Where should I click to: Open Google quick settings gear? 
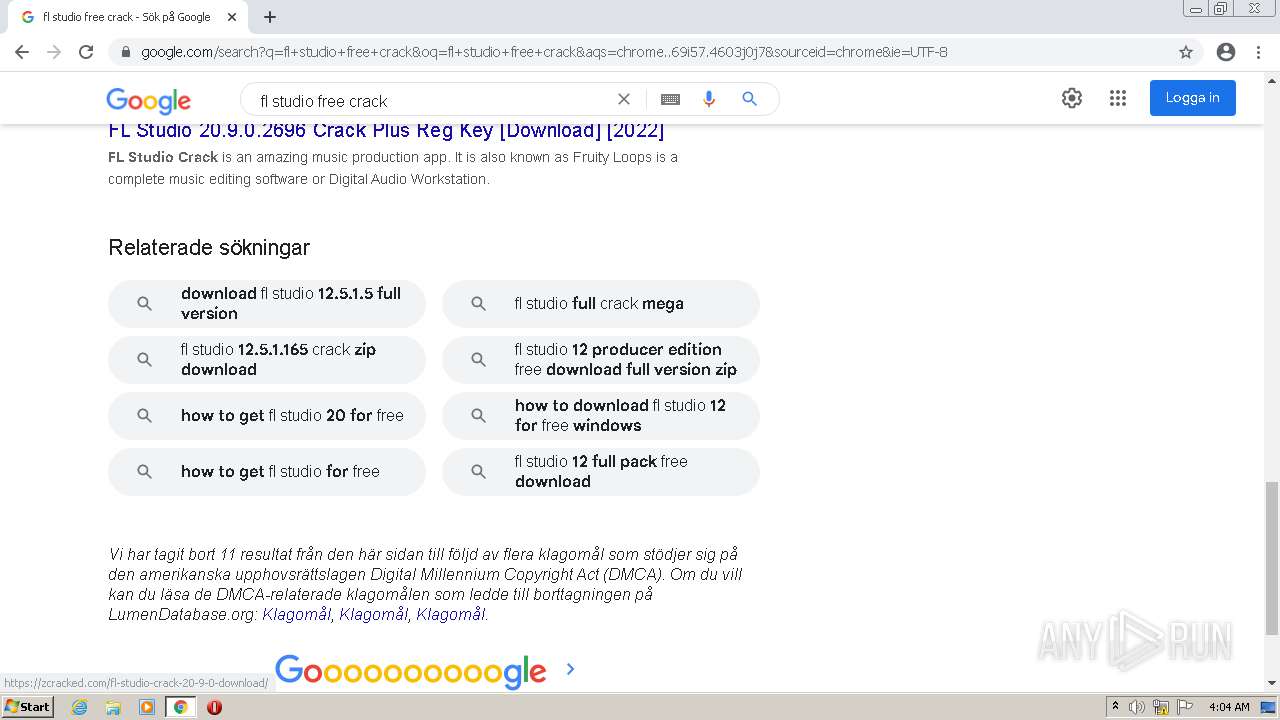1072,98
